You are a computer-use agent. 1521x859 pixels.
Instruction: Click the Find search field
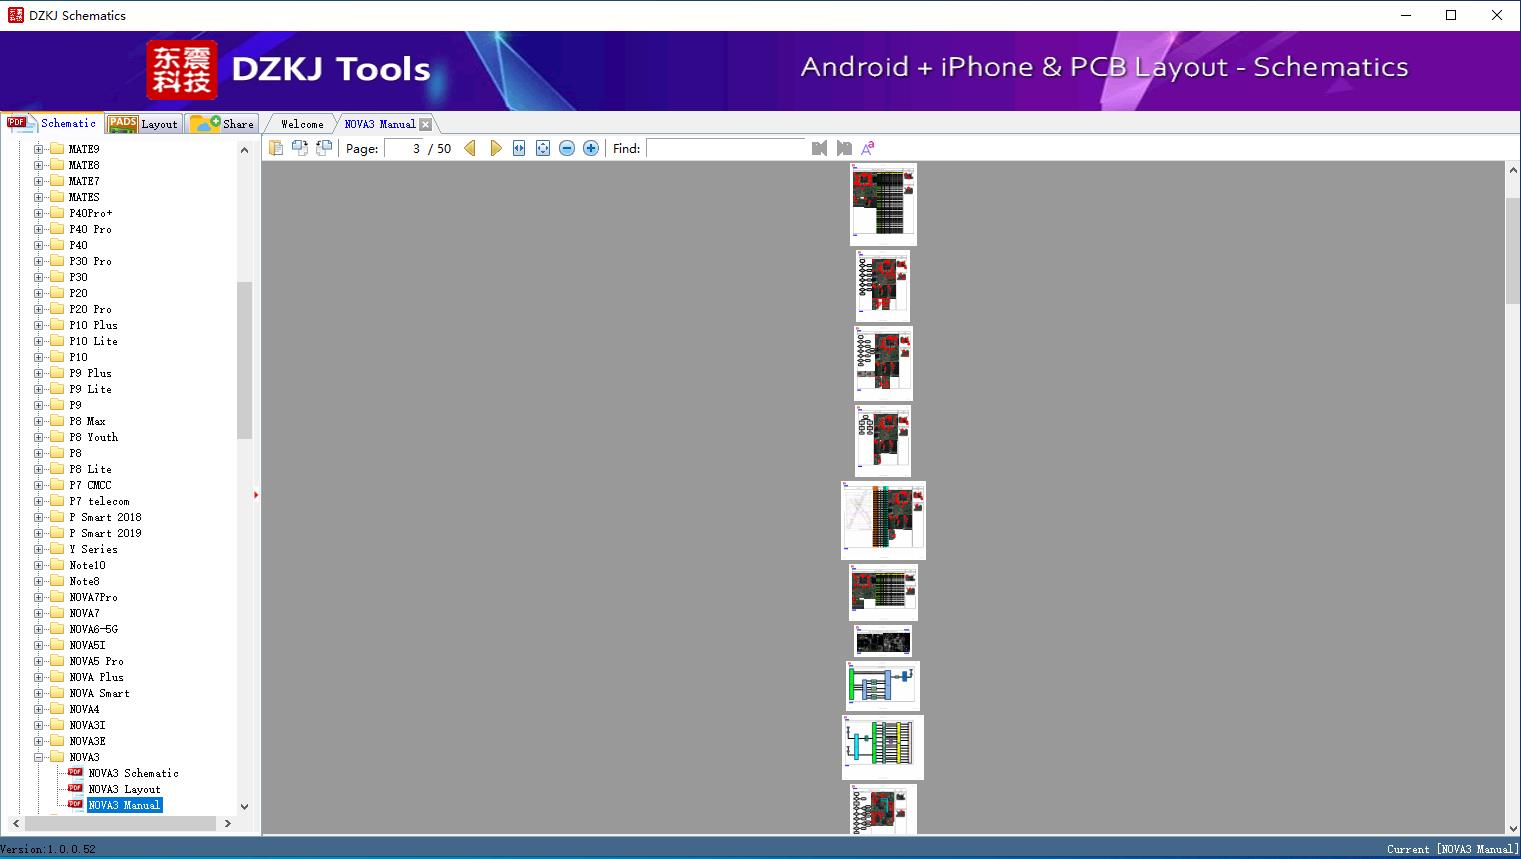coord(726,148)
